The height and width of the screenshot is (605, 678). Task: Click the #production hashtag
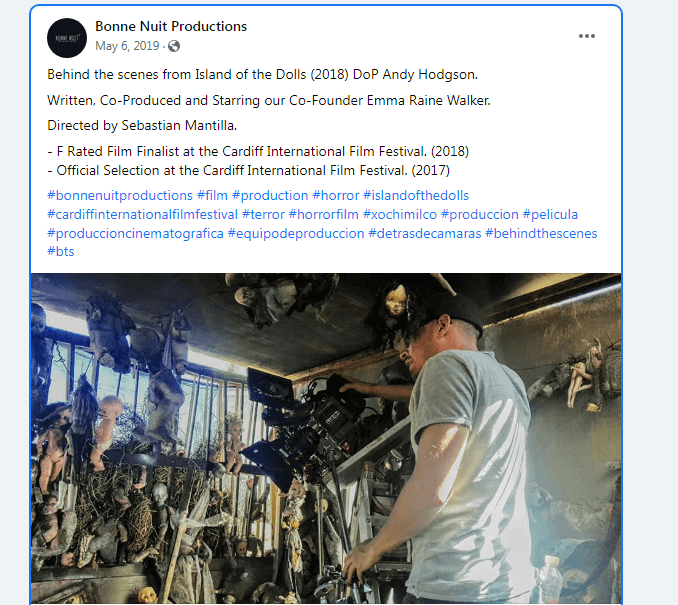270,195
